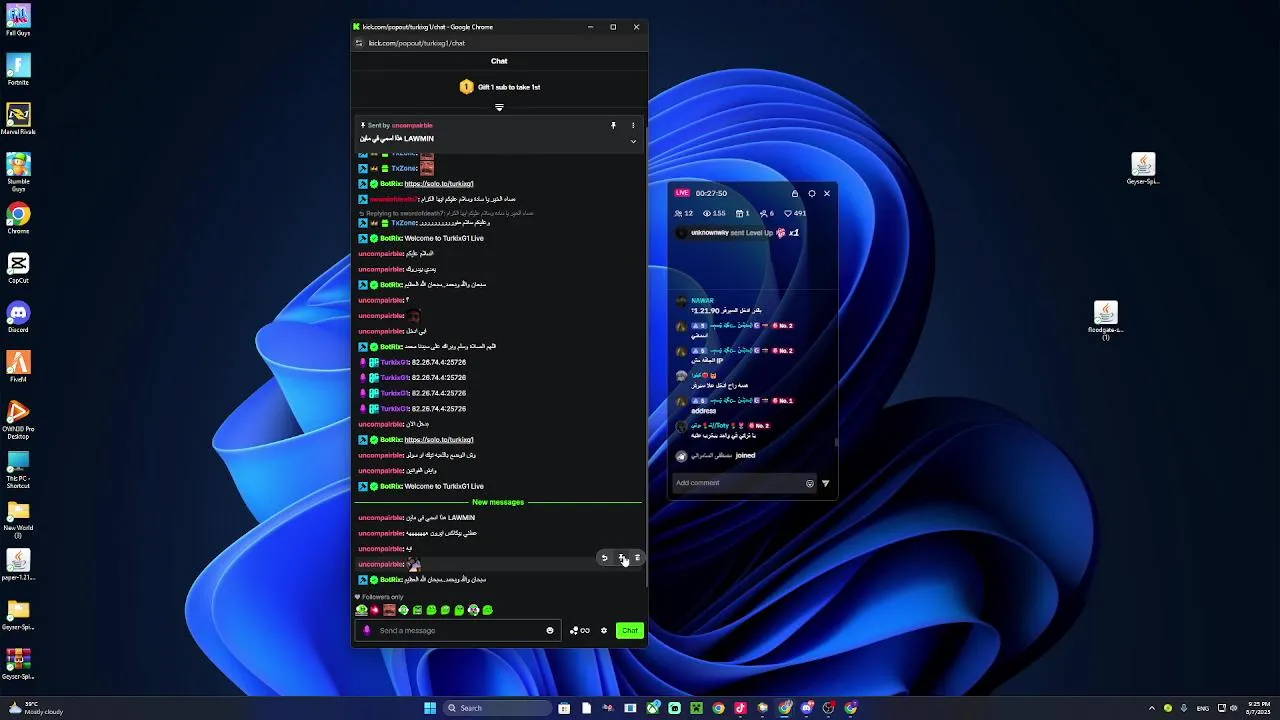Screen dimensions: 1280x720
Task: Click the Followers only label
Action: point(382,597)
